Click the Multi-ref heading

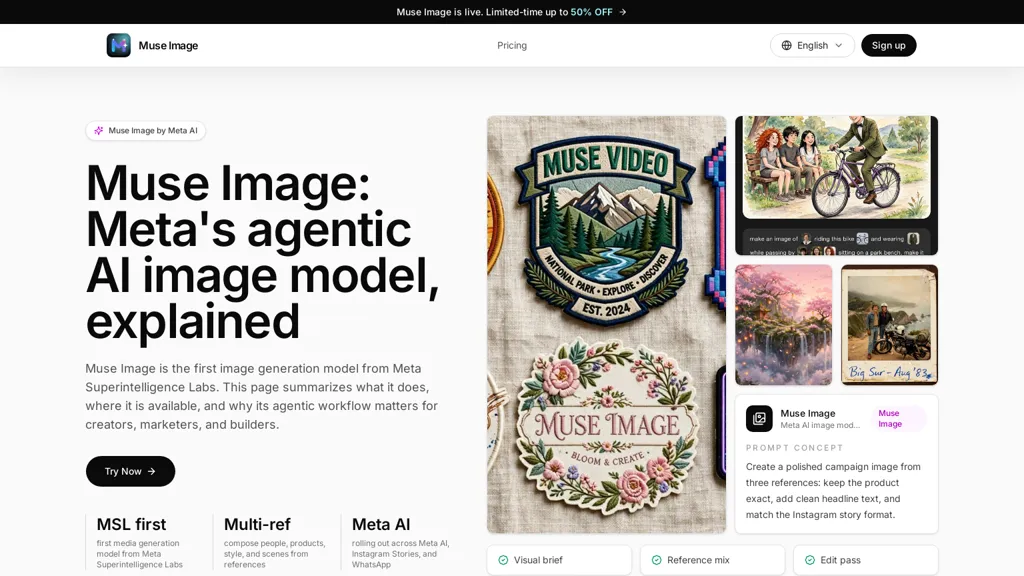pos(257,524)
